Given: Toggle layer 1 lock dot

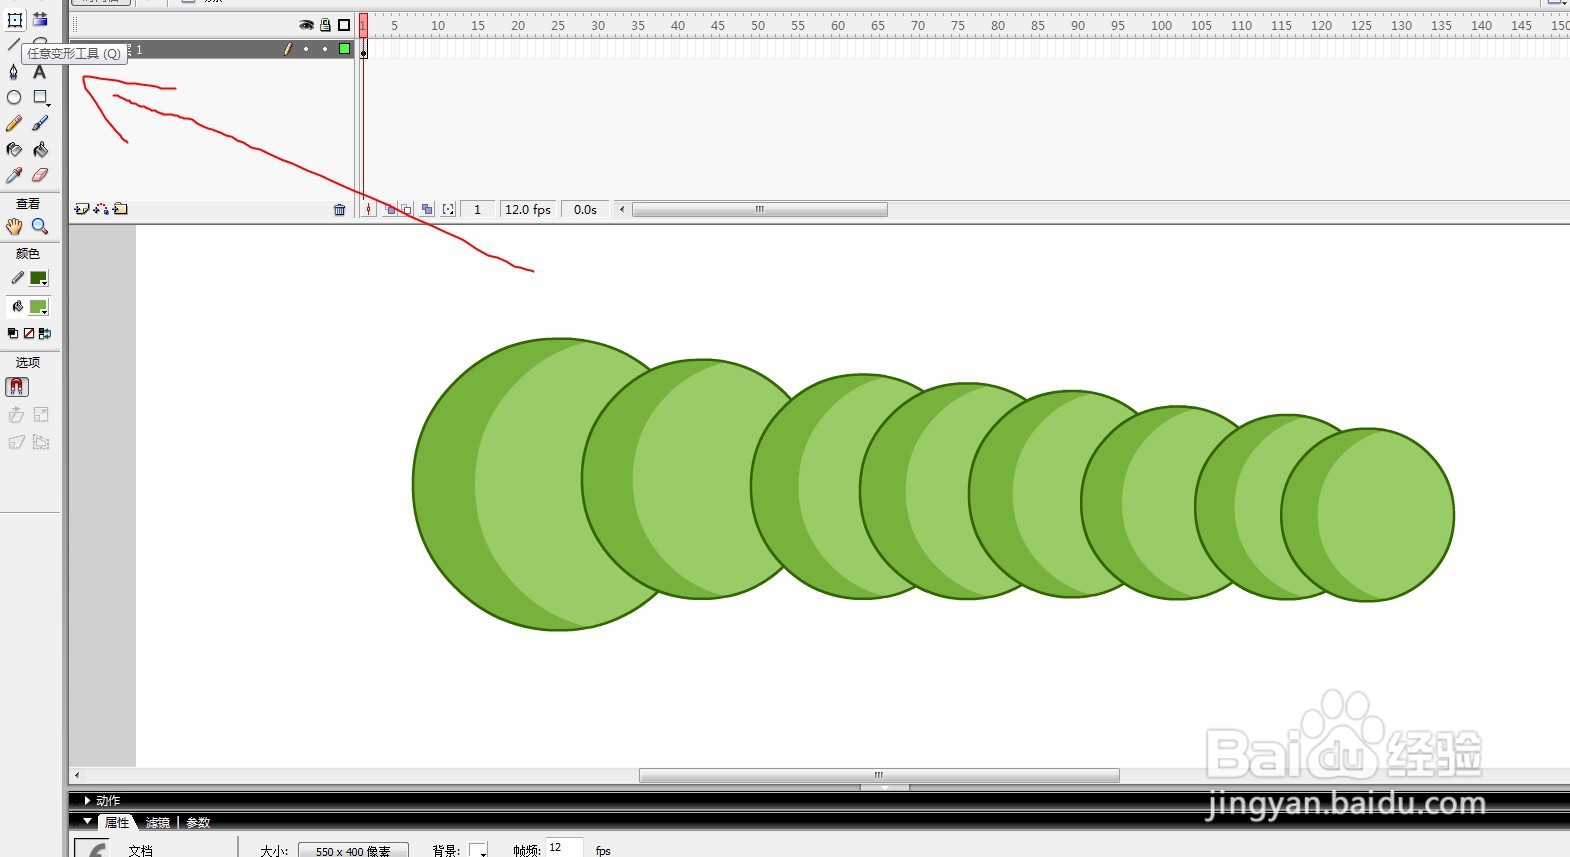Looking at the screenshot, I should (x=325, y=49).
